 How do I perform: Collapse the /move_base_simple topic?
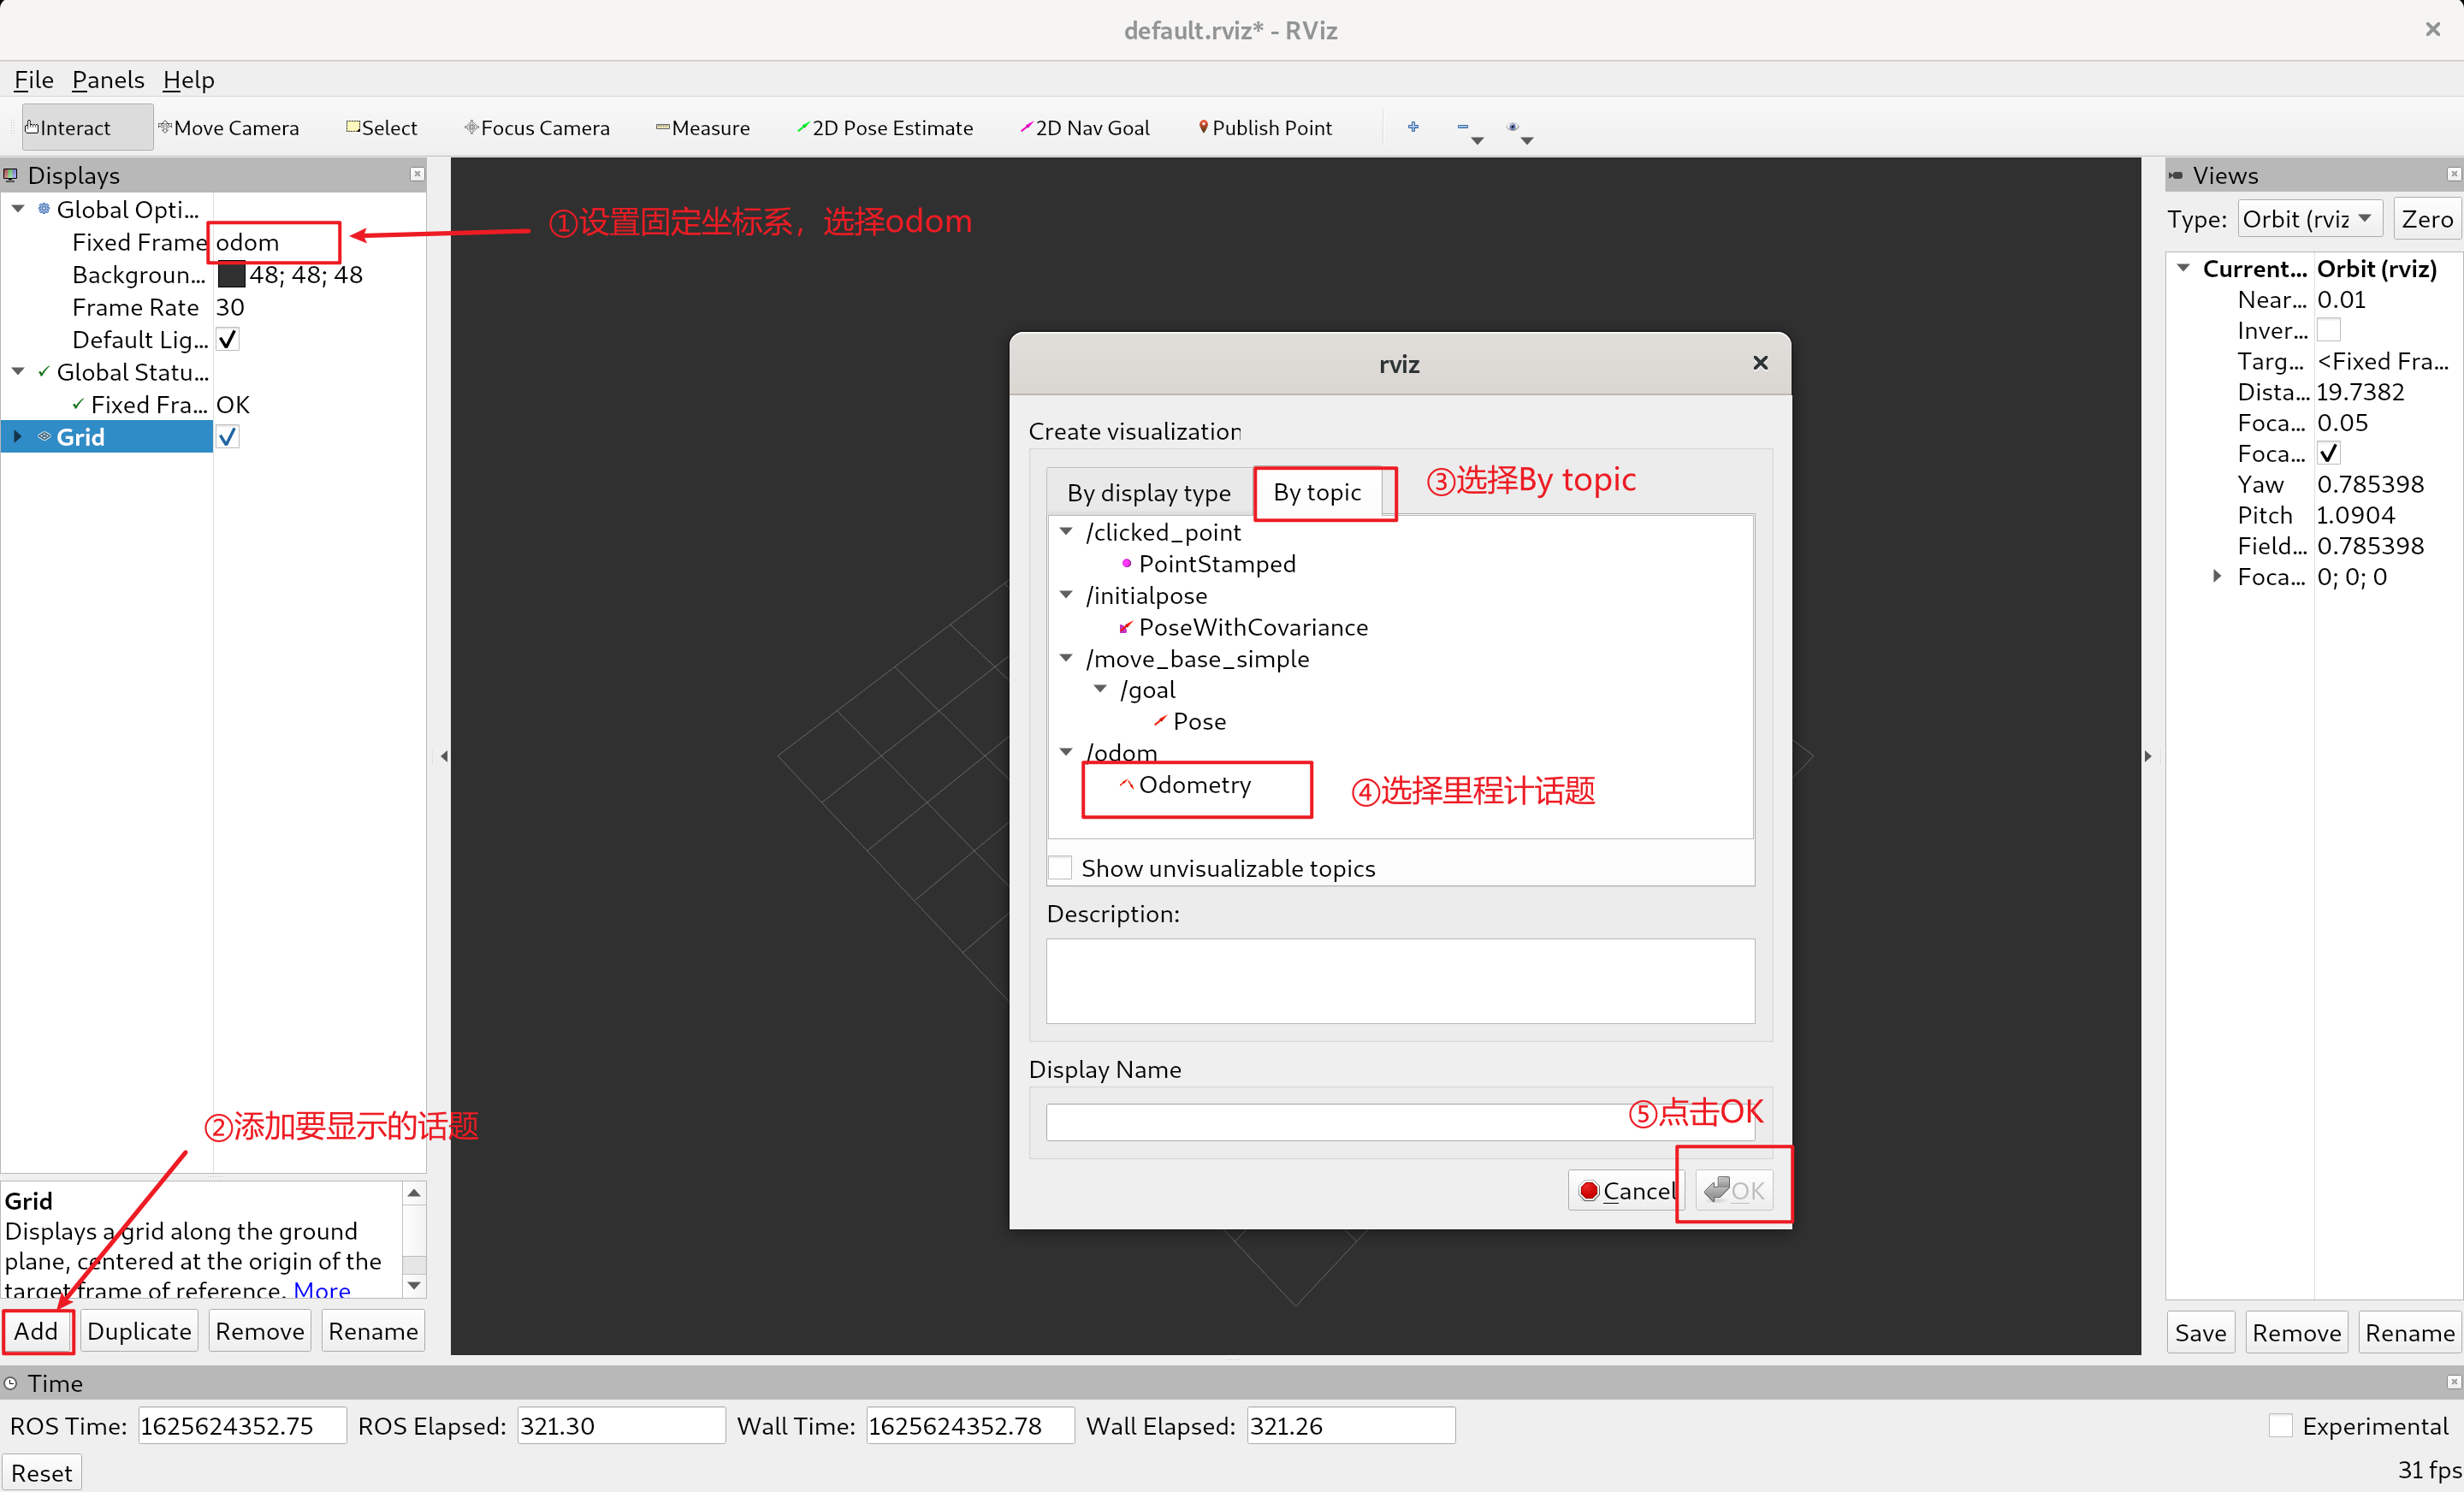click(1066, 657)
